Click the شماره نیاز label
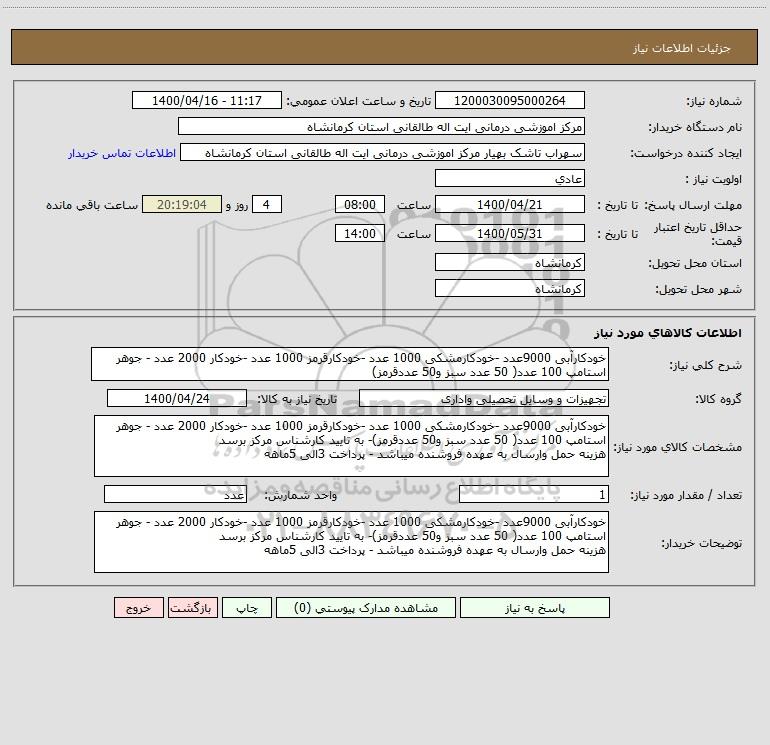Image resolution: width=770 pixels, height=745 pixels. pyautogui.click(x=714, y=101)
